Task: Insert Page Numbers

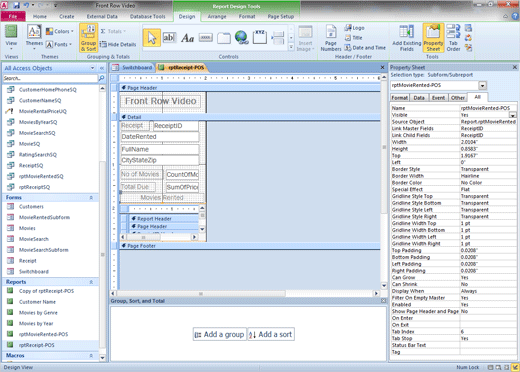Action: (331, 38)
